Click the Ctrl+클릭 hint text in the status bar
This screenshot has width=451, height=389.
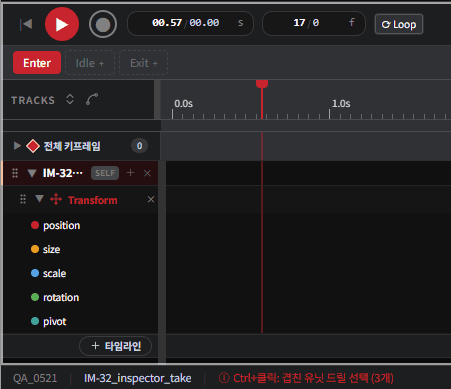coord(313,378)
